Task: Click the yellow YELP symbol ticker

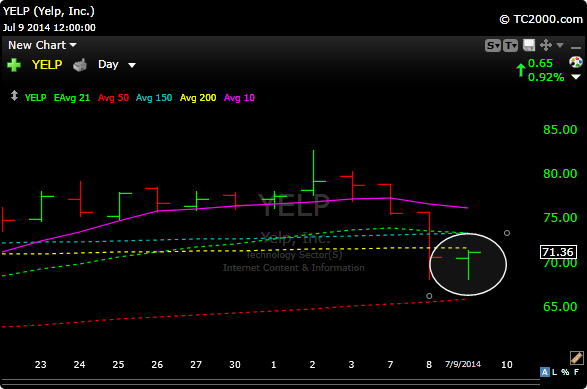Action: point(47,65)
